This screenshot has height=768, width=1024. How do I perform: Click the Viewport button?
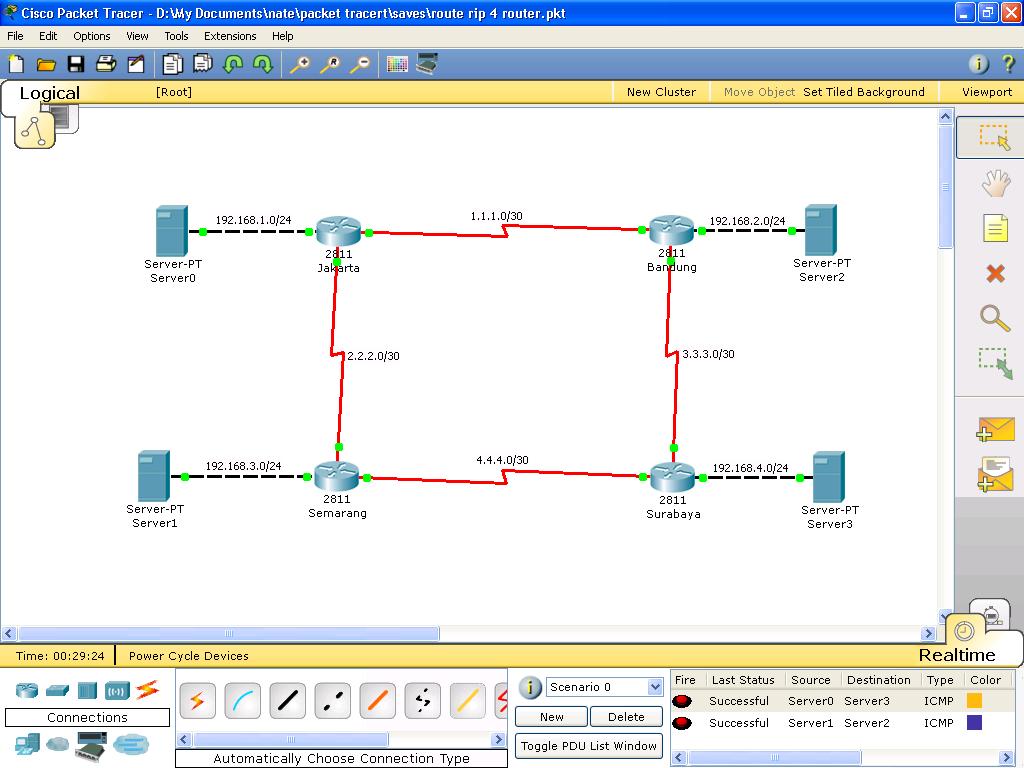(987, 92)
